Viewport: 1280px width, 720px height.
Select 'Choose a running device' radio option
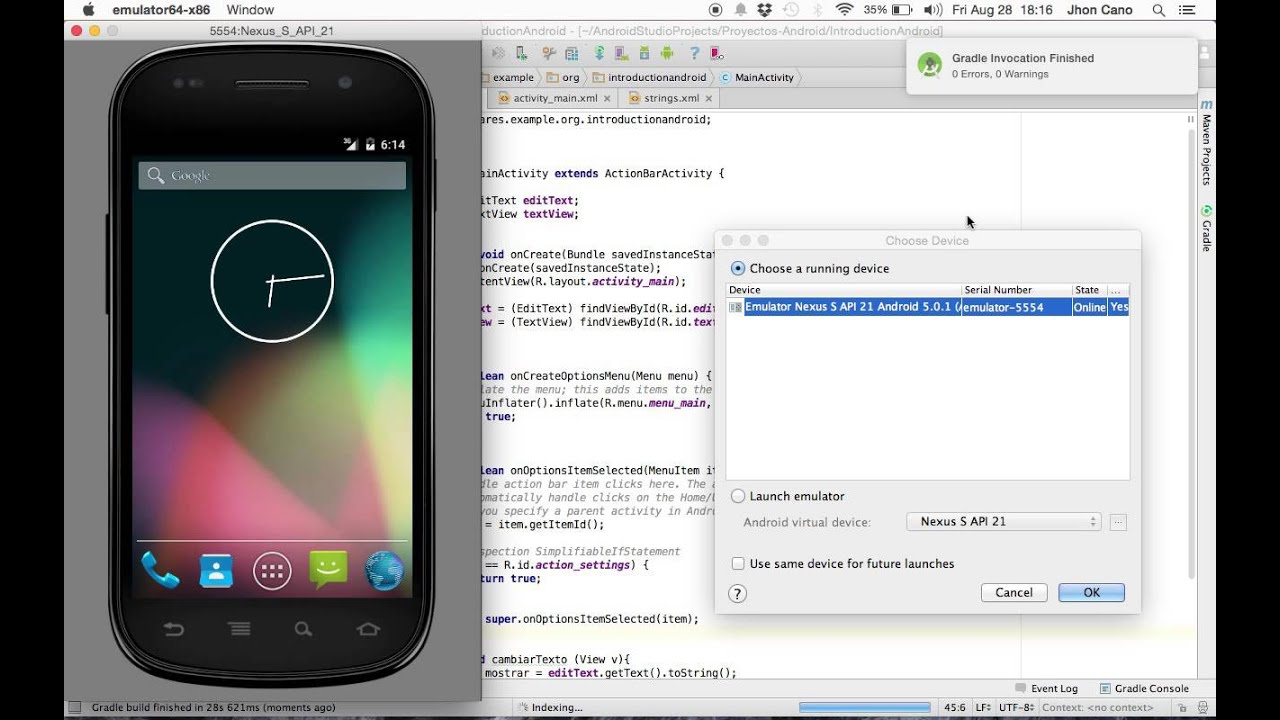pos(738,268)
